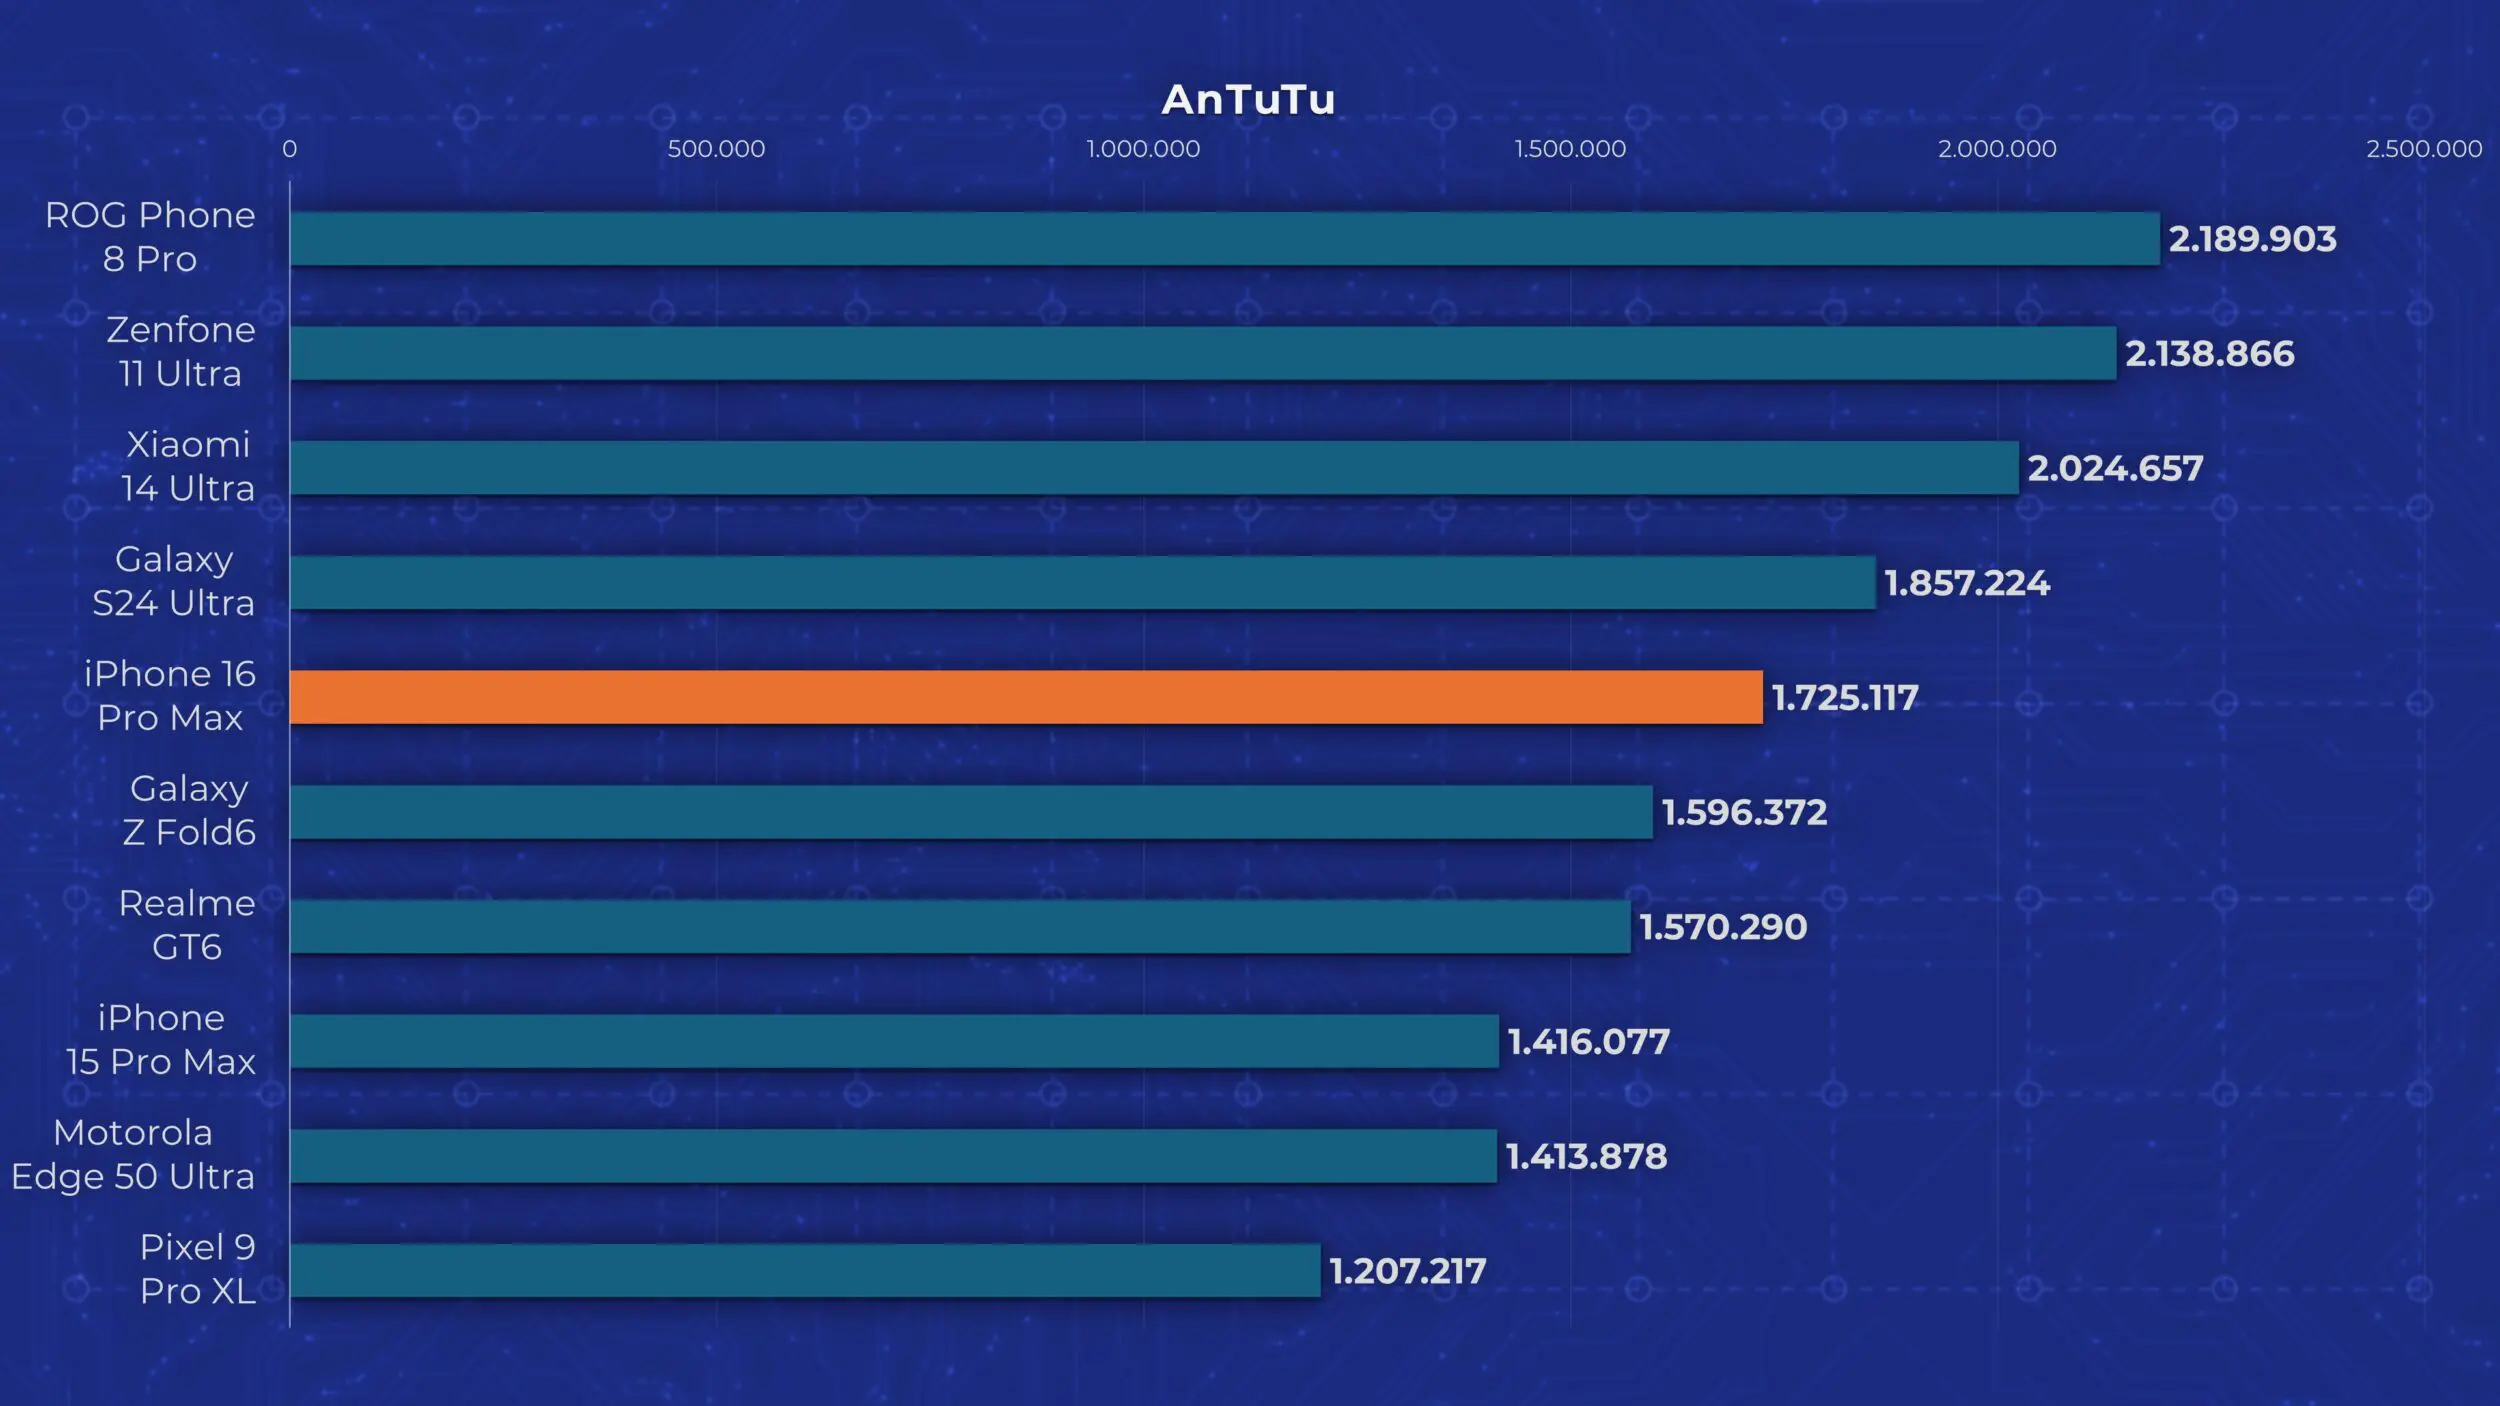
Task: Select the Galaxy S24 Ultra bar
Action: (x=1083, y=582)
